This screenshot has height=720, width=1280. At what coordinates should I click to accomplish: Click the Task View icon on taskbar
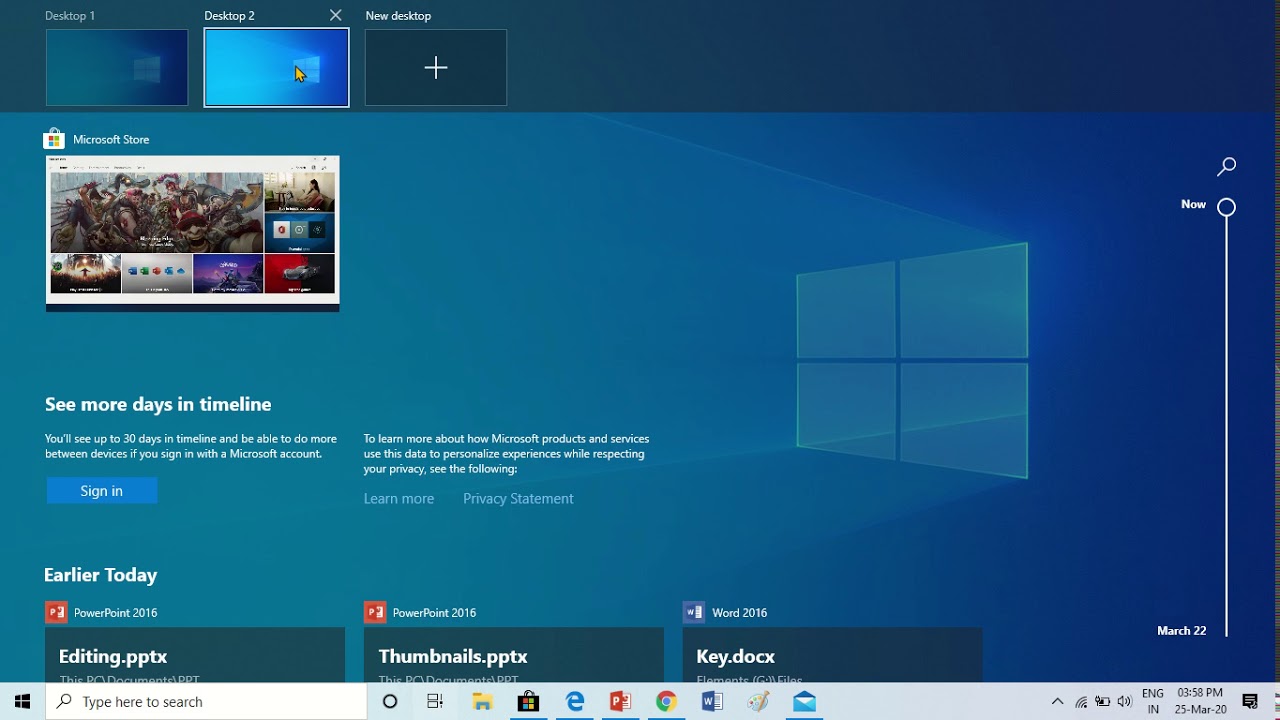[435, 702]
